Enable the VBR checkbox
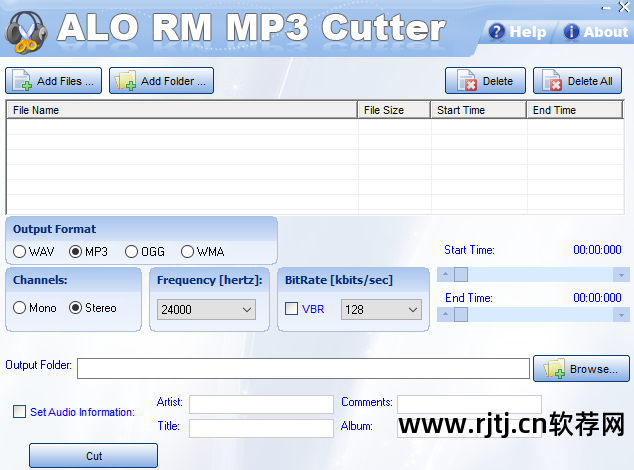The width and height of the screenshot is (634, 470). [x=292, y=309]
